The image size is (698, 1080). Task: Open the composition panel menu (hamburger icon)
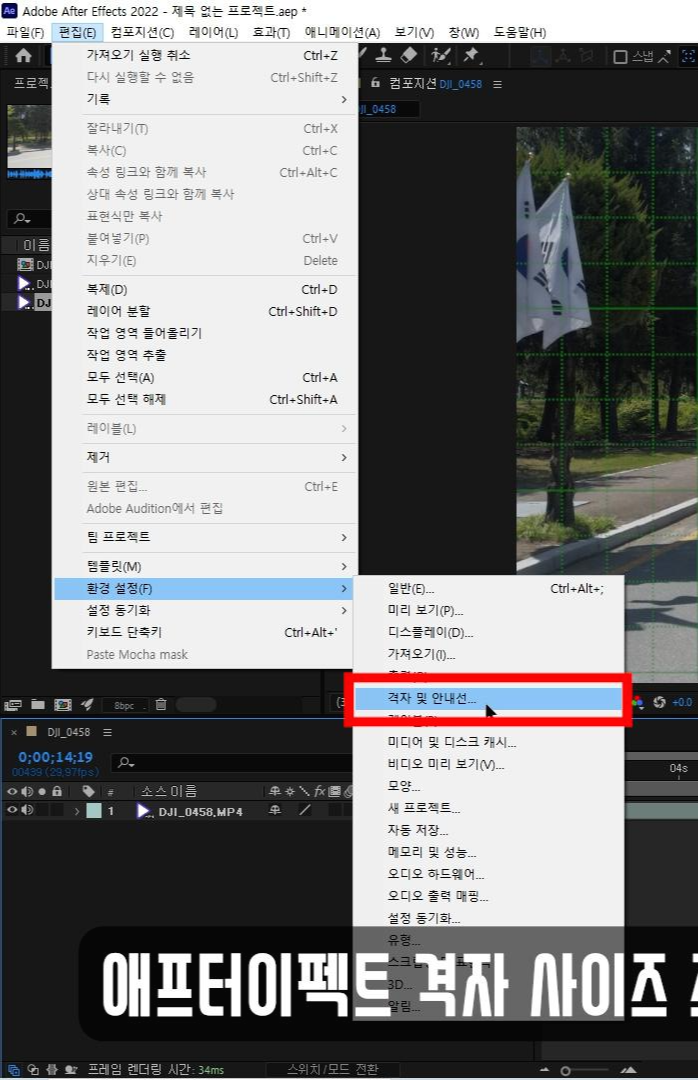tap(497, 84)
